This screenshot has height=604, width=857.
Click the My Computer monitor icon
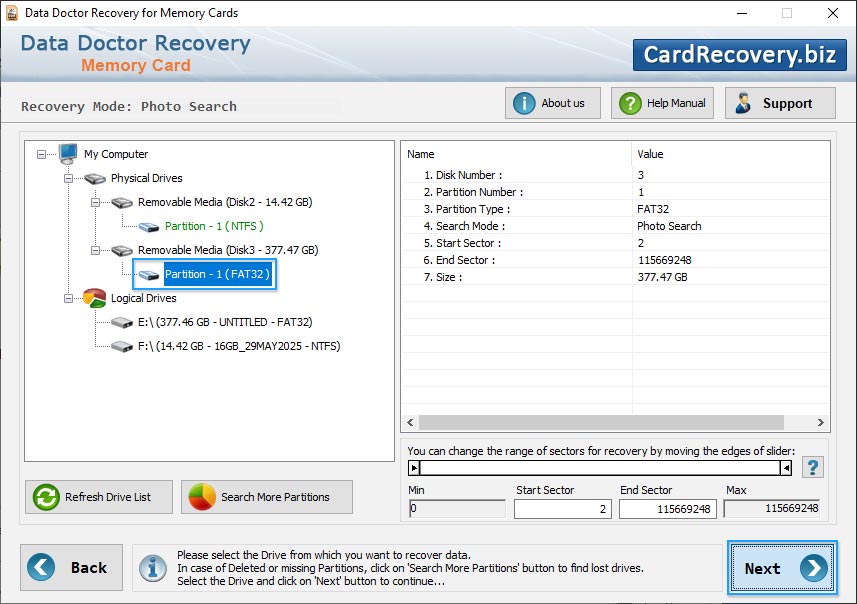(68, 154)
